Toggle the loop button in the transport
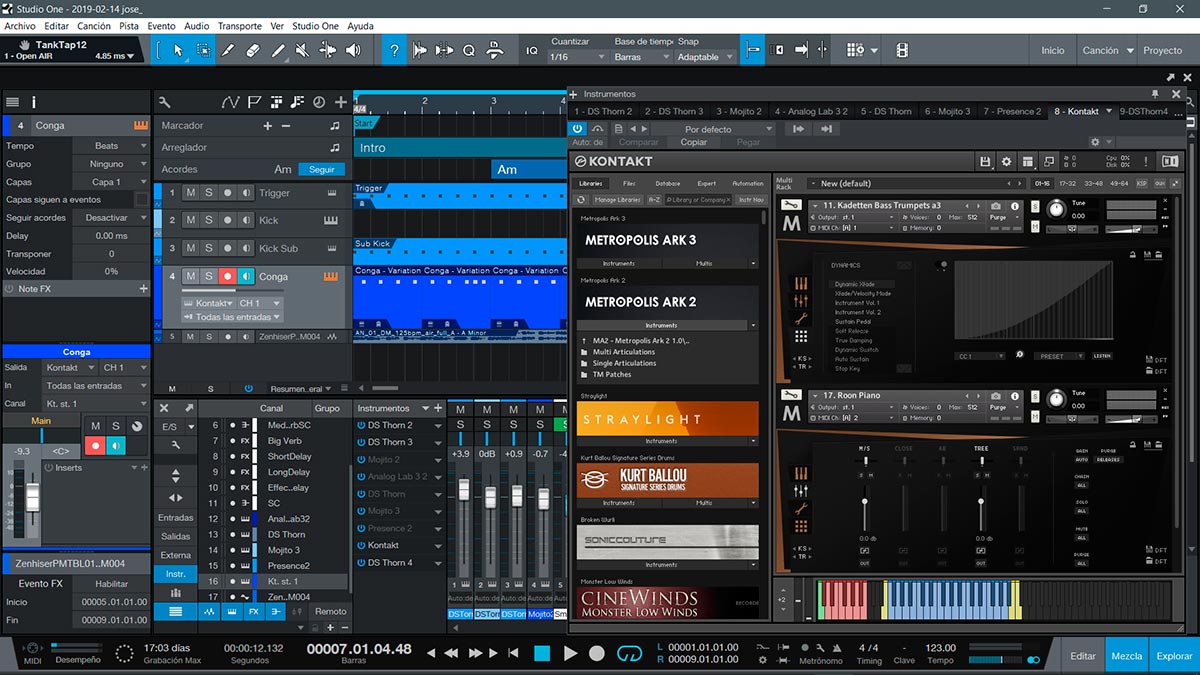1200x675 pixels. pyautogui.click(x=629, y=653)
